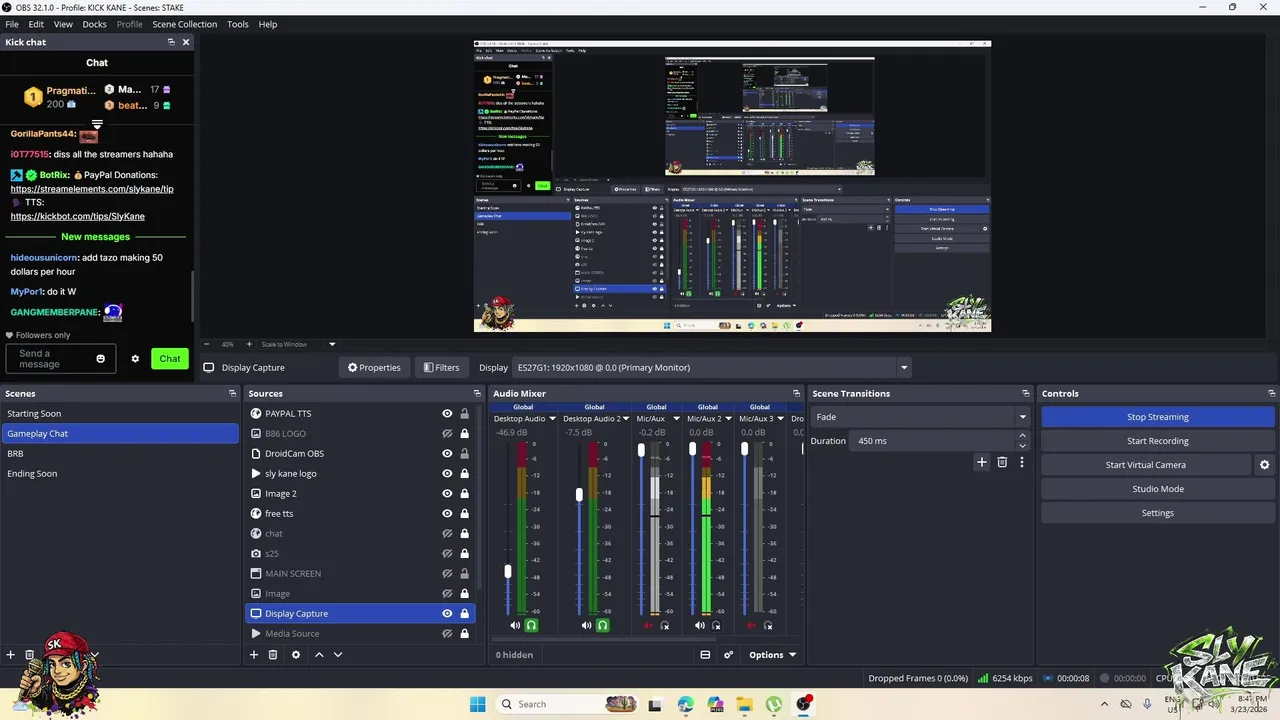Move selected source up with the arrow
The width and height of the screenshot is (1280, 720).
[x=319, y=655]
